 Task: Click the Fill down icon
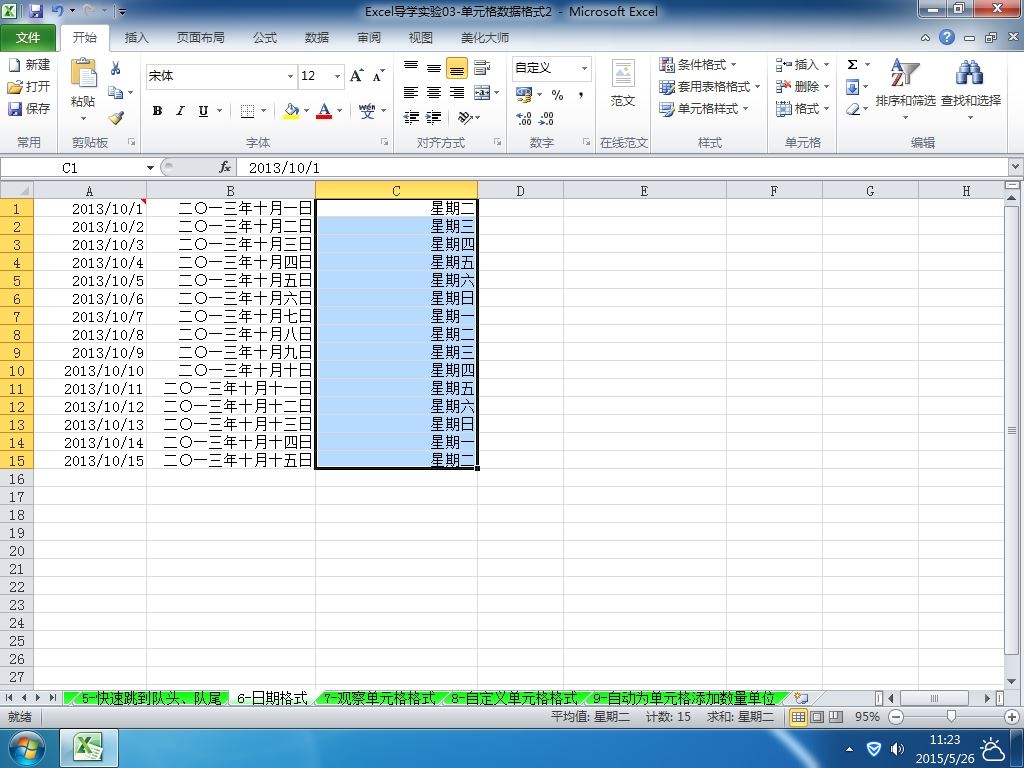852,87
